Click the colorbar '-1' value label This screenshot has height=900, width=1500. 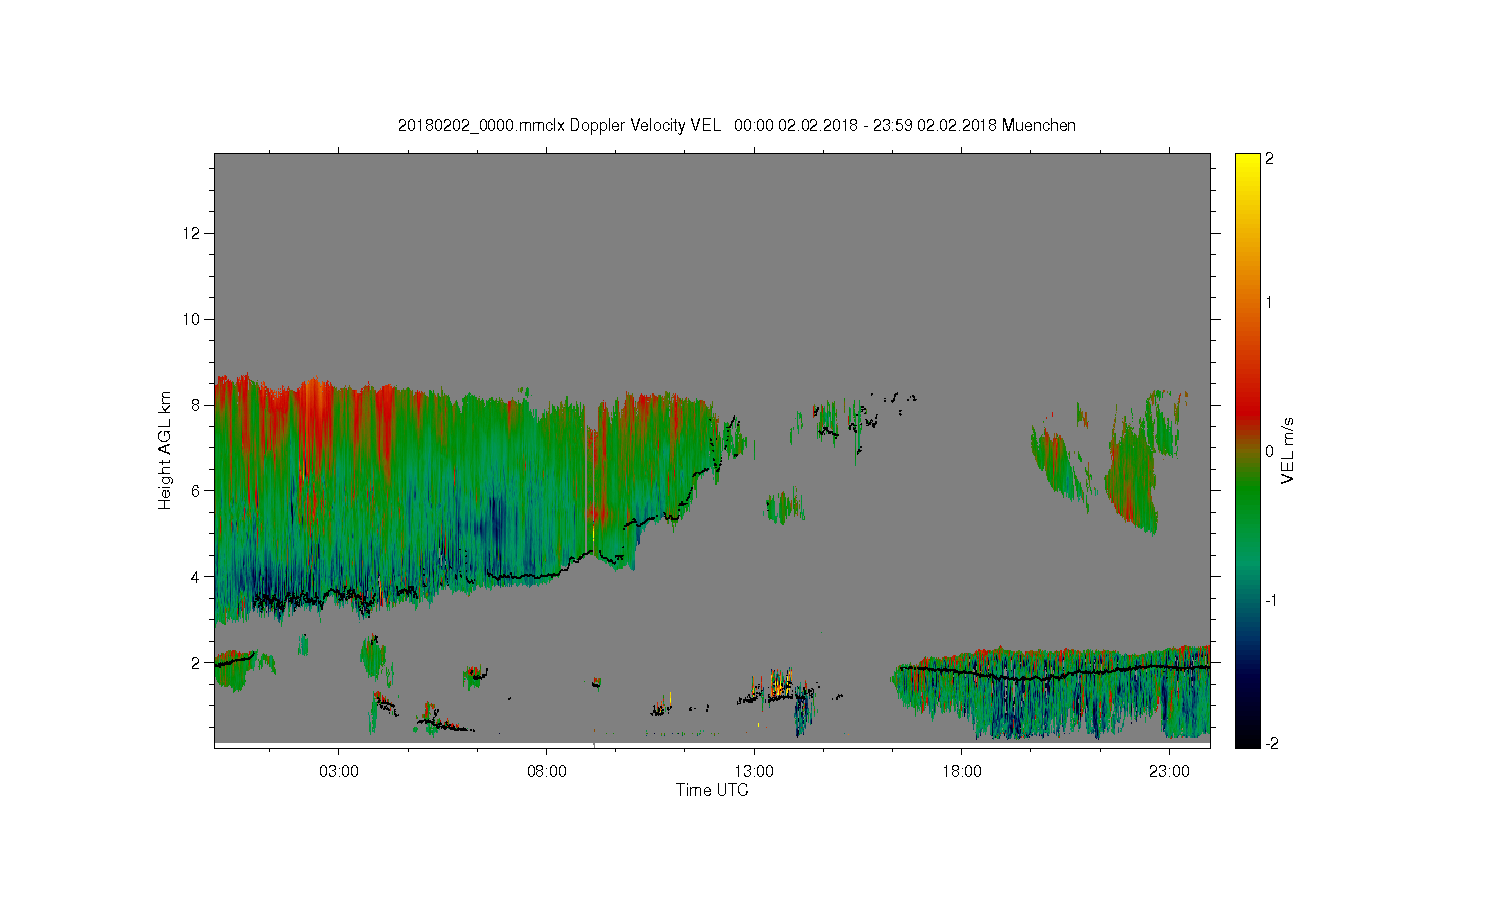click(1270, 600)
